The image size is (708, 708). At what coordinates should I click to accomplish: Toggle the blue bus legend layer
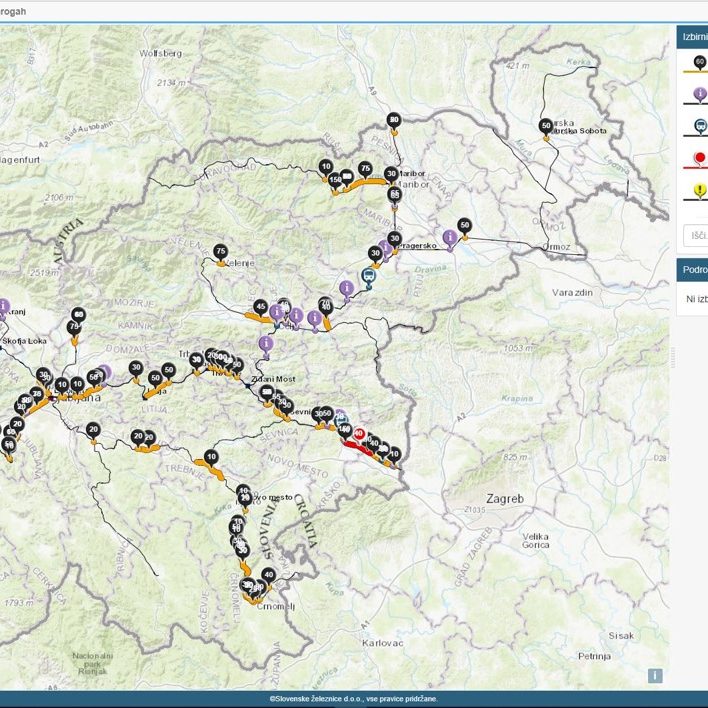(698, 127)
